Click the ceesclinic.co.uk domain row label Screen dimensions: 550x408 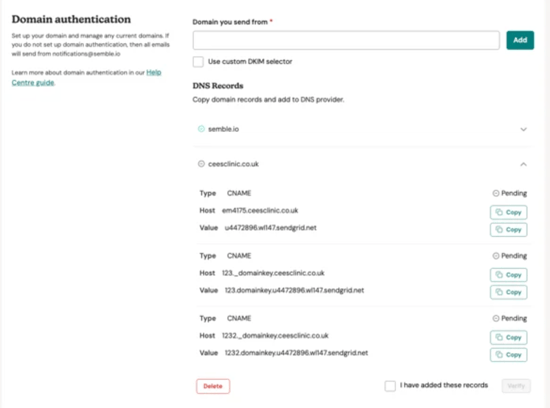click(233, 164)
